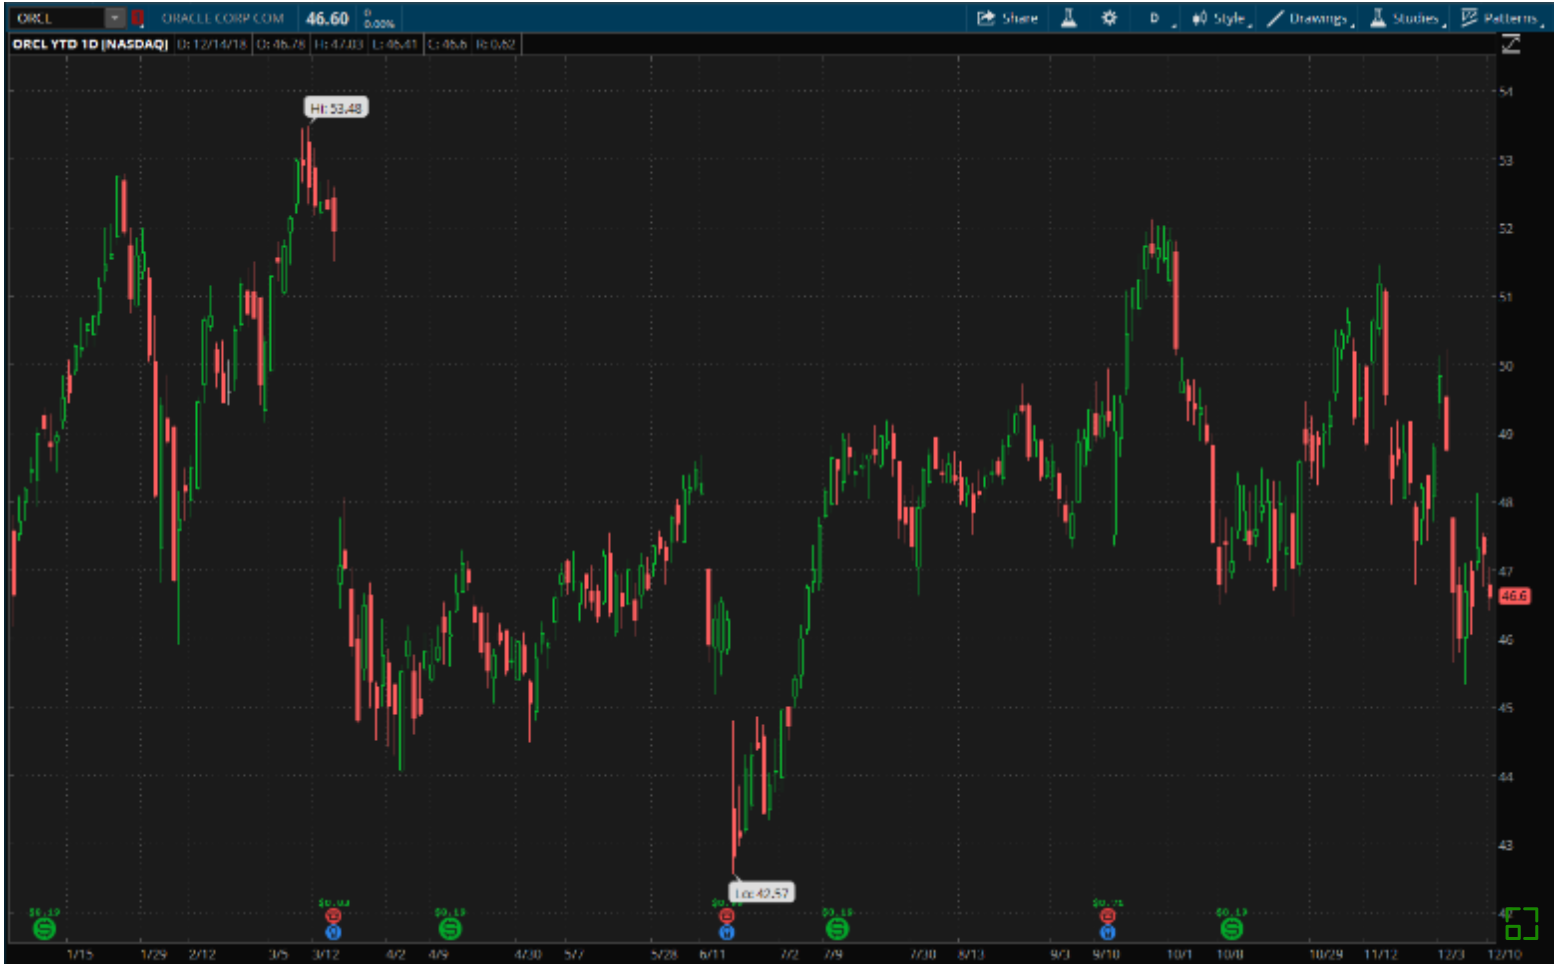This screenshot has width=1554, height=964.
Task: Click the red earnings marker near 9/10
Action: (1107, 916)
